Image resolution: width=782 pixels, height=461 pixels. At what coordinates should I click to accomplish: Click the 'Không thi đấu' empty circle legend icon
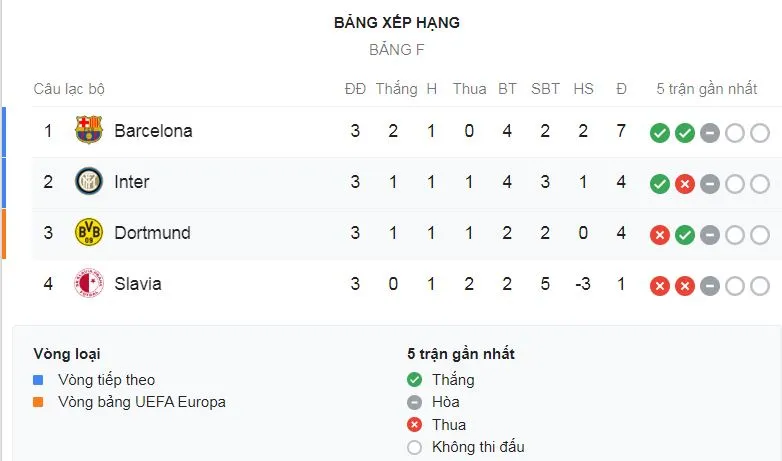coord(415,447)
